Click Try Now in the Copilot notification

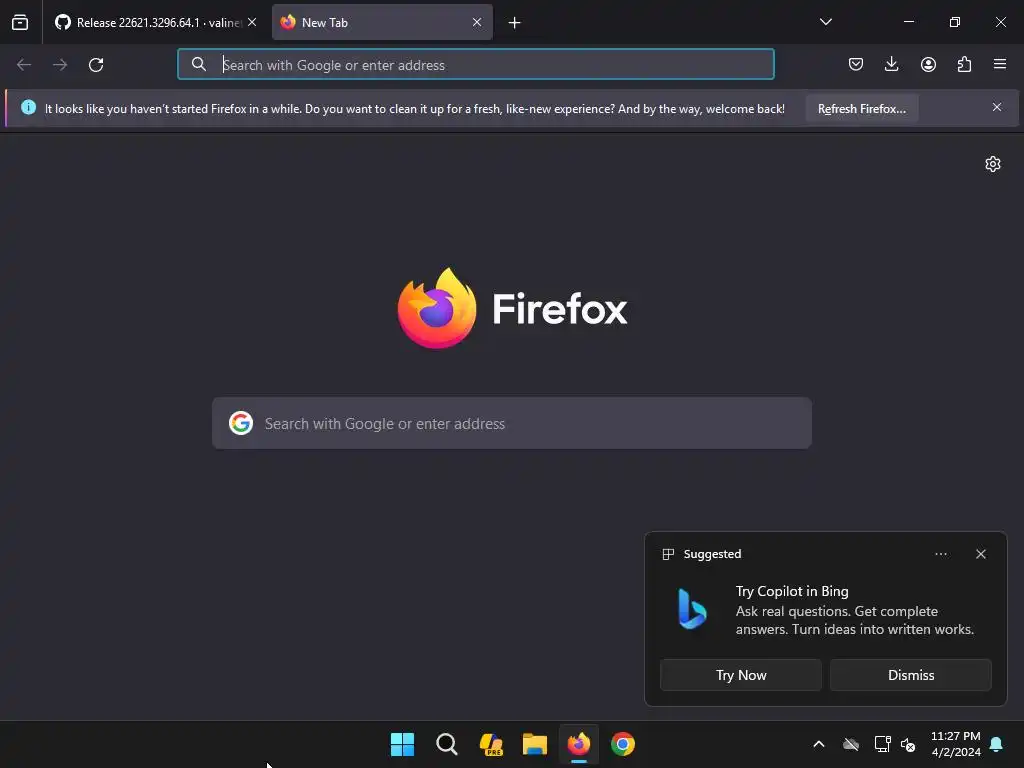[741, 675]
